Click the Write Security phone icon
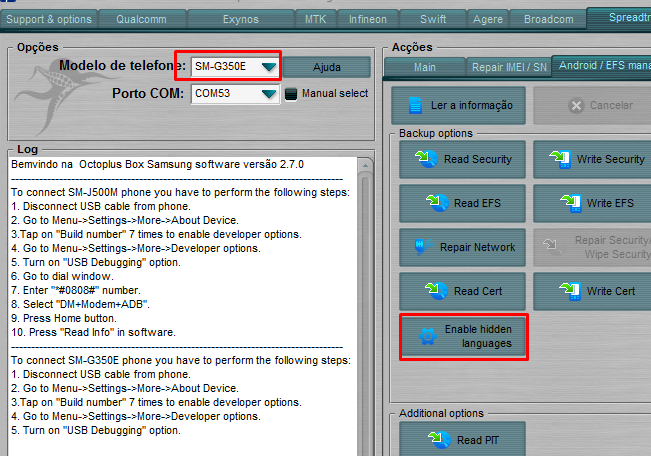The height and width of the screenshot is (456, 651). point(560,159)
